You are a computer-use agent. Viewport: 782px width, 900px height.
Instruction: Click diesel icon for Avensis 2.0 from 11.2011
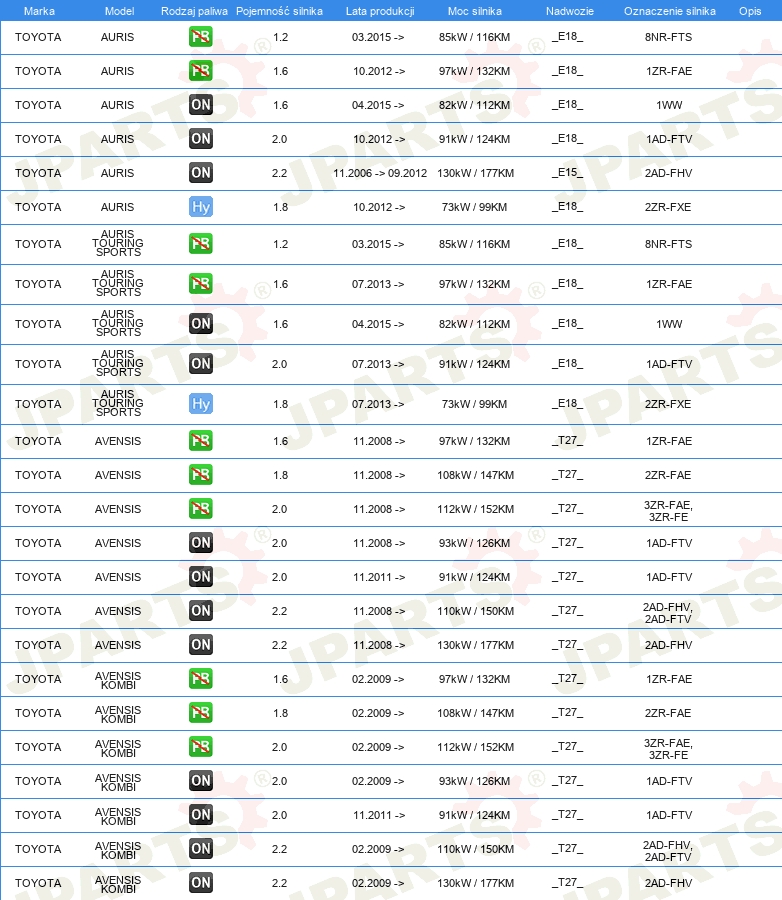200,576
